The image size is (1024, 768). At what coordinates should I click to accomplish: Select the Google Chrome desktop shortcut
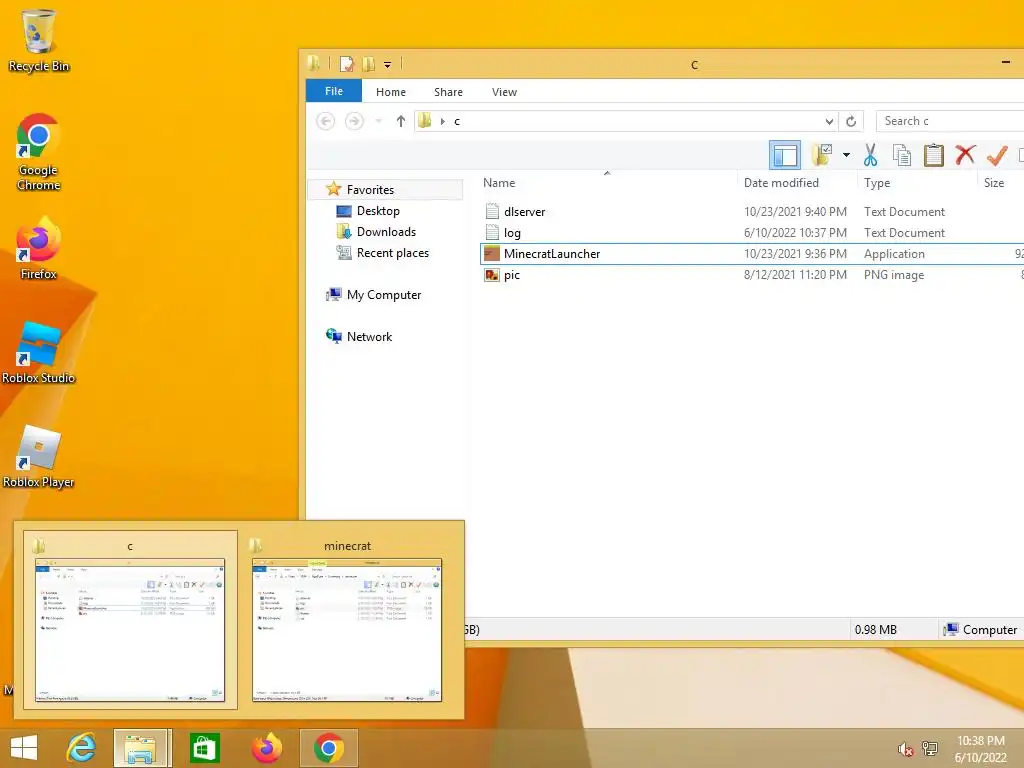(39, 152)
